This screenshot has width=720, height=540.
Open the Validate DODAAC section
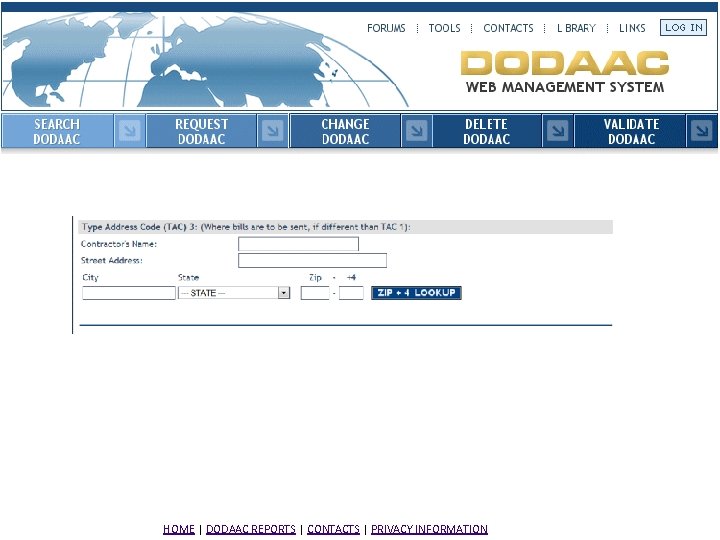tap(631, 131)
